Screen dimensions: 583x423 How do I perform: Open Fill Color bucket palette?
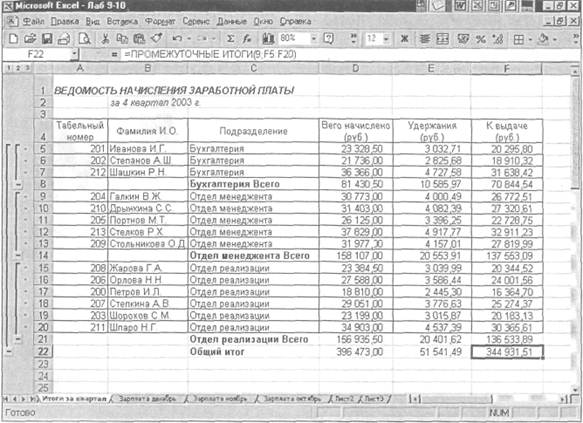click(x=544, y=39)
